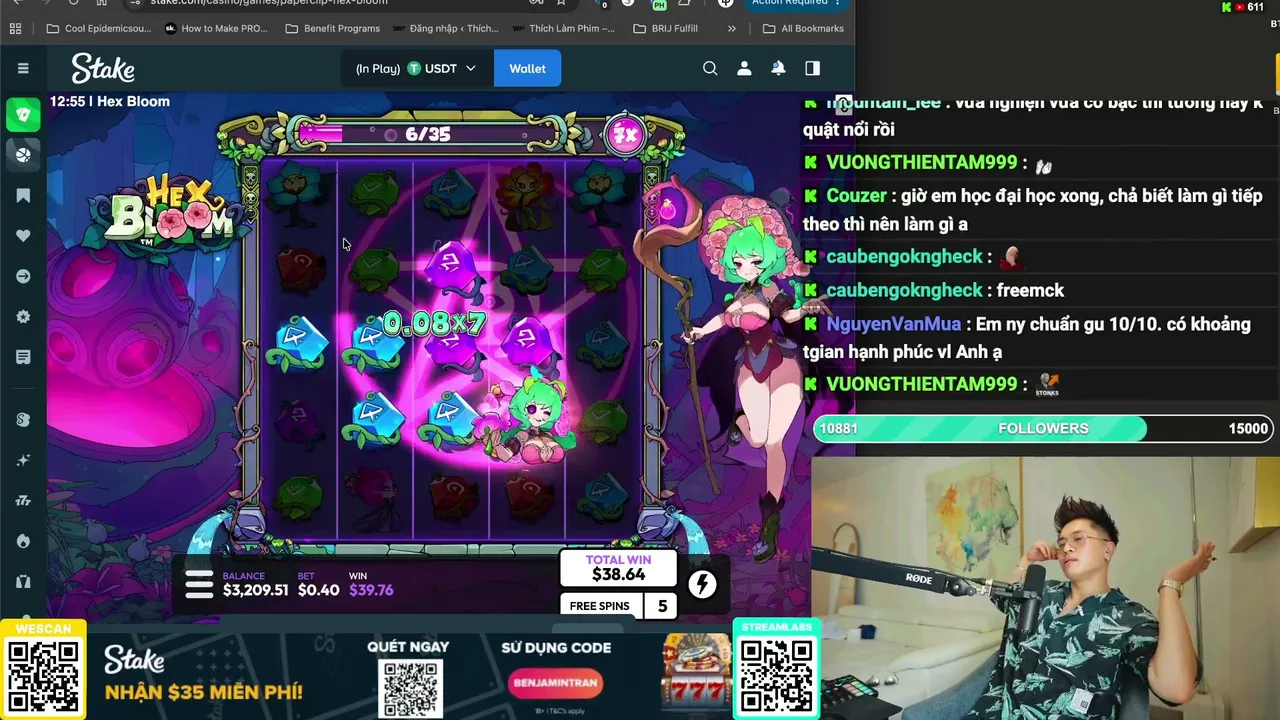Screen dimensions: 1280x720
Task: Click the BENJAMINTRAN promo code button
Action: click(555, 683)
